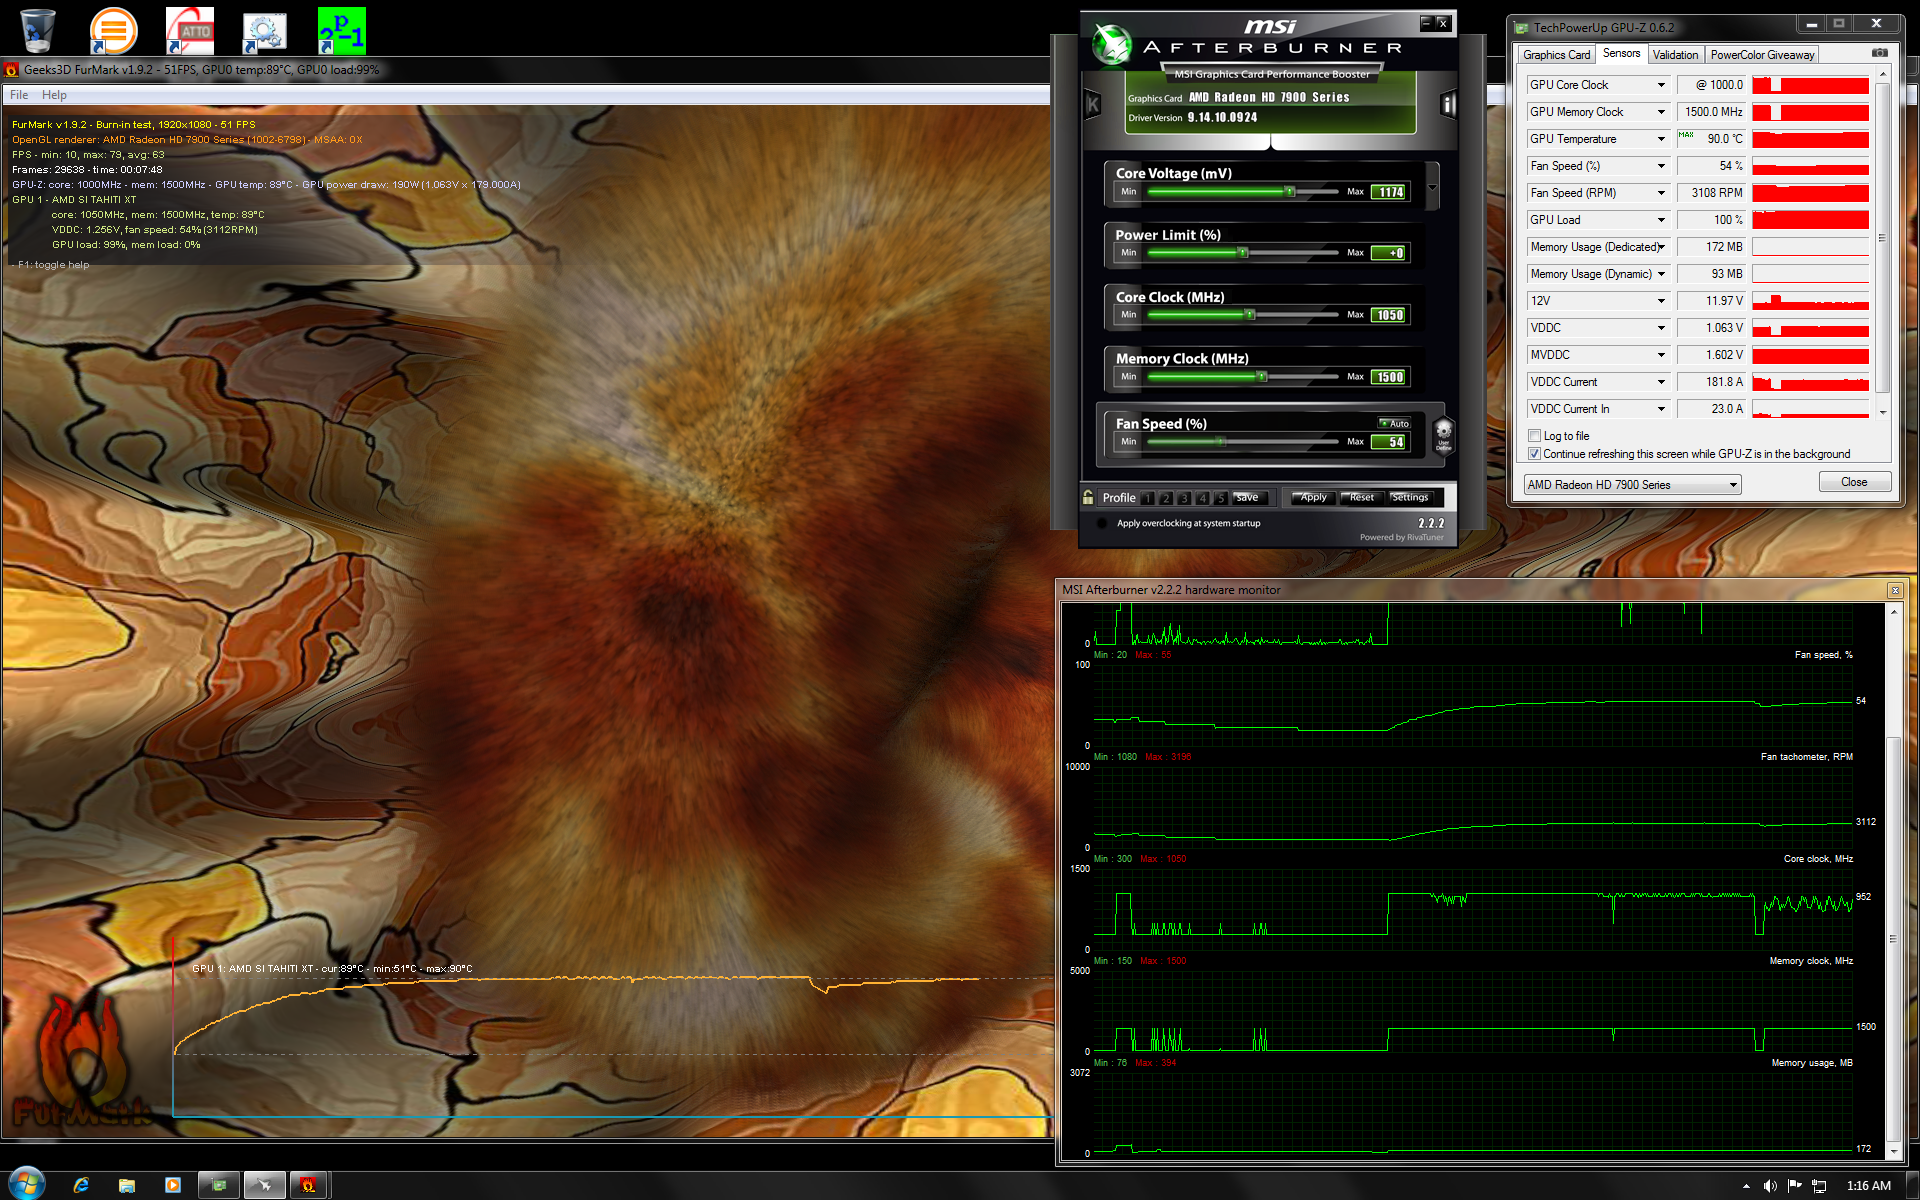Click the fan User Define gear icon

tap(1443, 434)
